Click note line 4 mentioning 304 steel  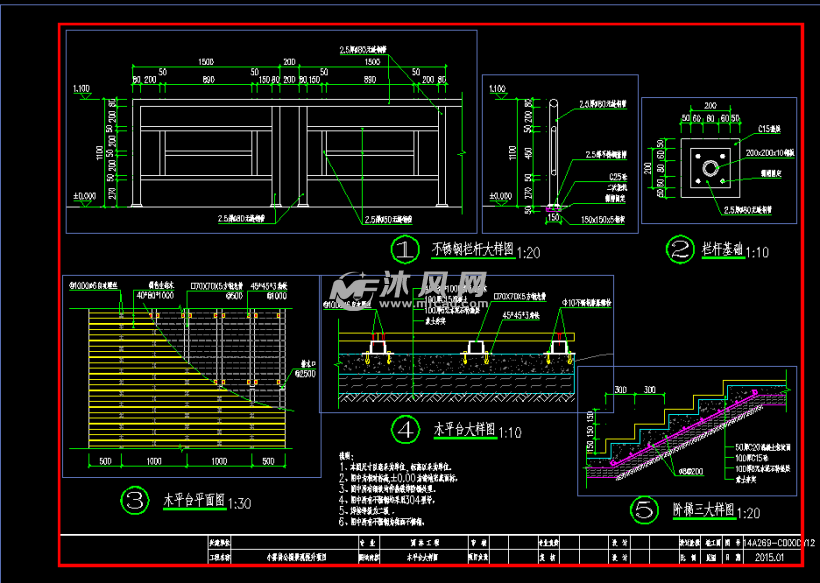388,500
